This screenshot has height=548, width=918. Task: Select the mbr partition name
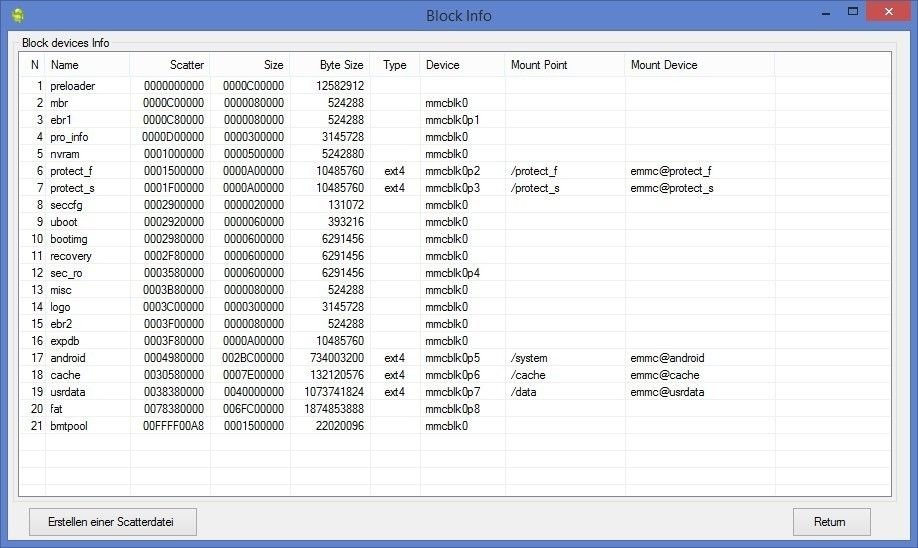59,103
